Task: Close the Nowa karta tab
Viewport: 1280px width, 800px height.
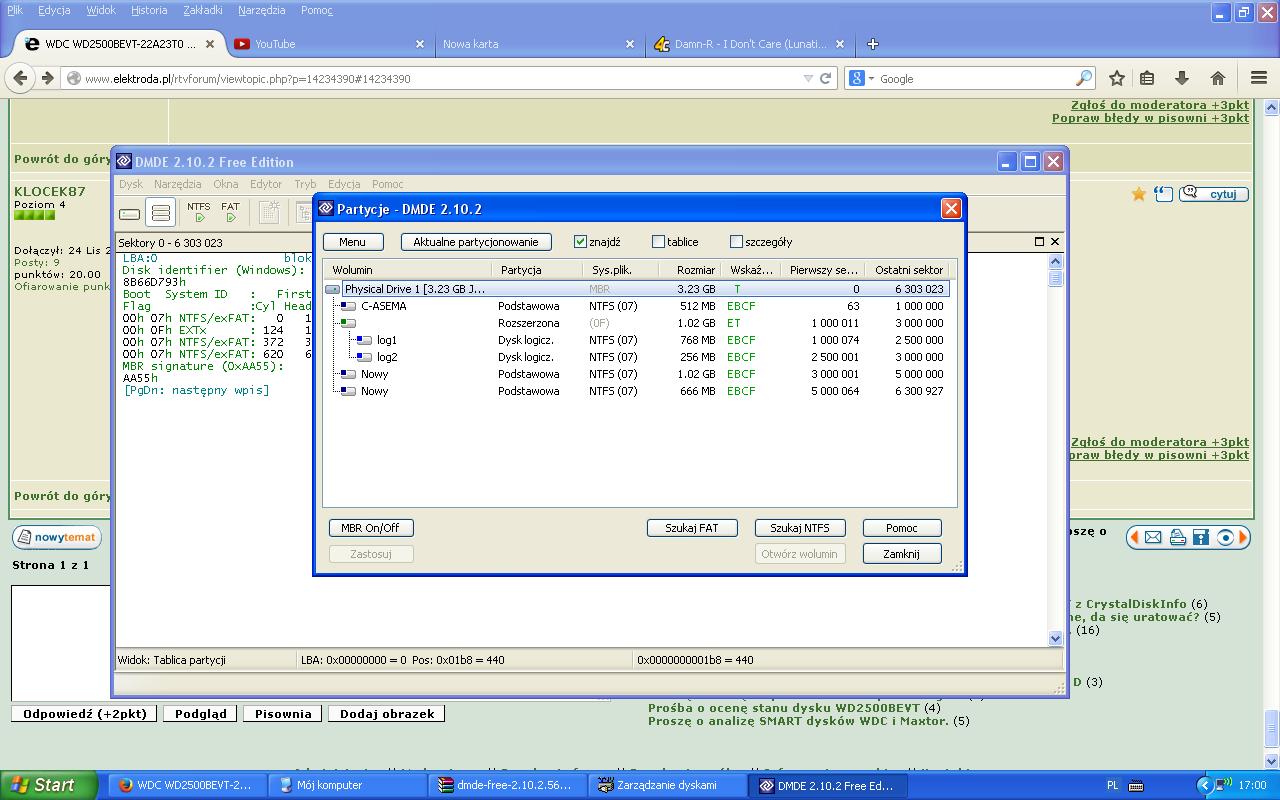Action: 630,44
